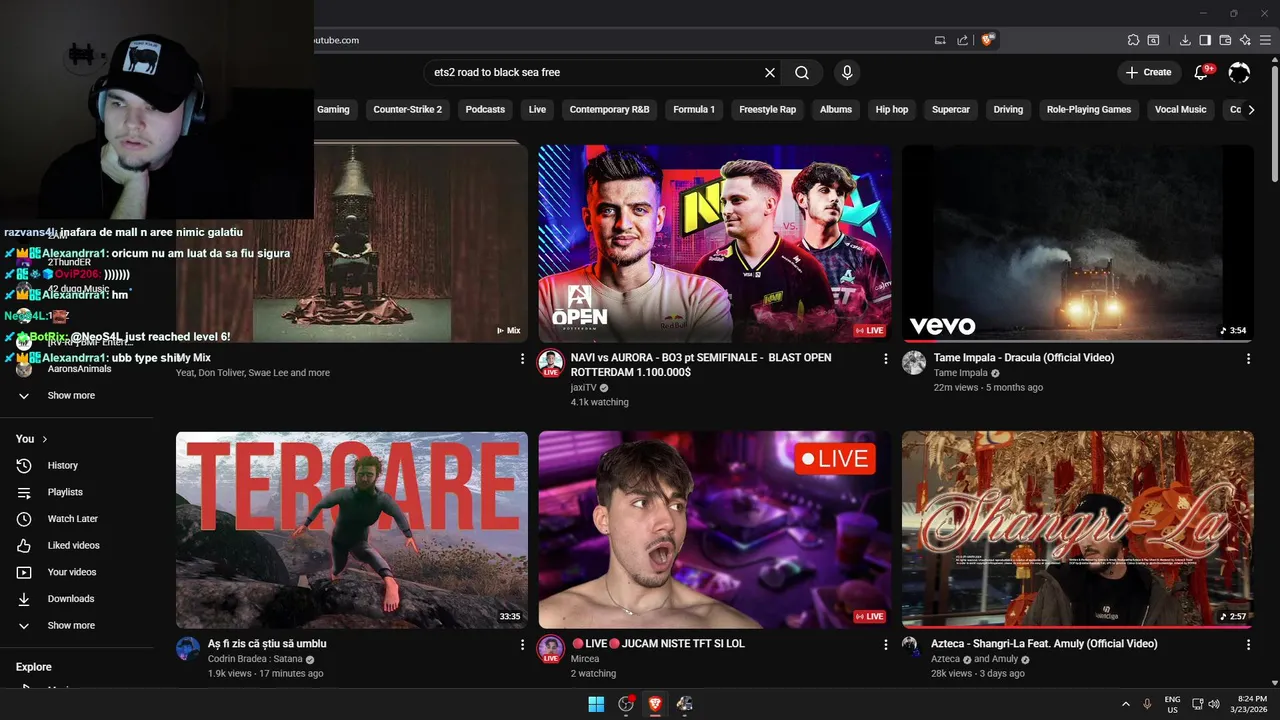The width and height of the screenshot is (1280, 720).
Task: Open taskbar app with red notification dot
Action: pyautogui.click(x=626, y=704)
